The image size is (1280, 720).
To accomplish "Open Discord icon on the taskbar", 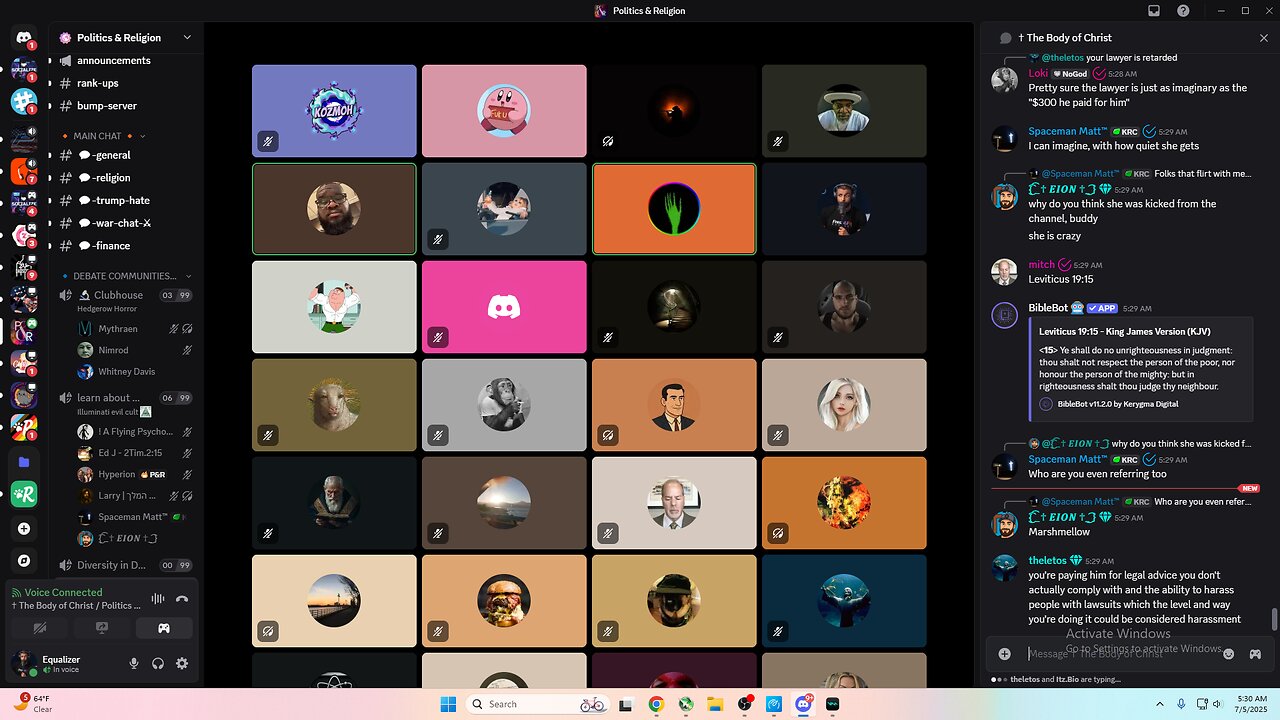I will point(803,704).
